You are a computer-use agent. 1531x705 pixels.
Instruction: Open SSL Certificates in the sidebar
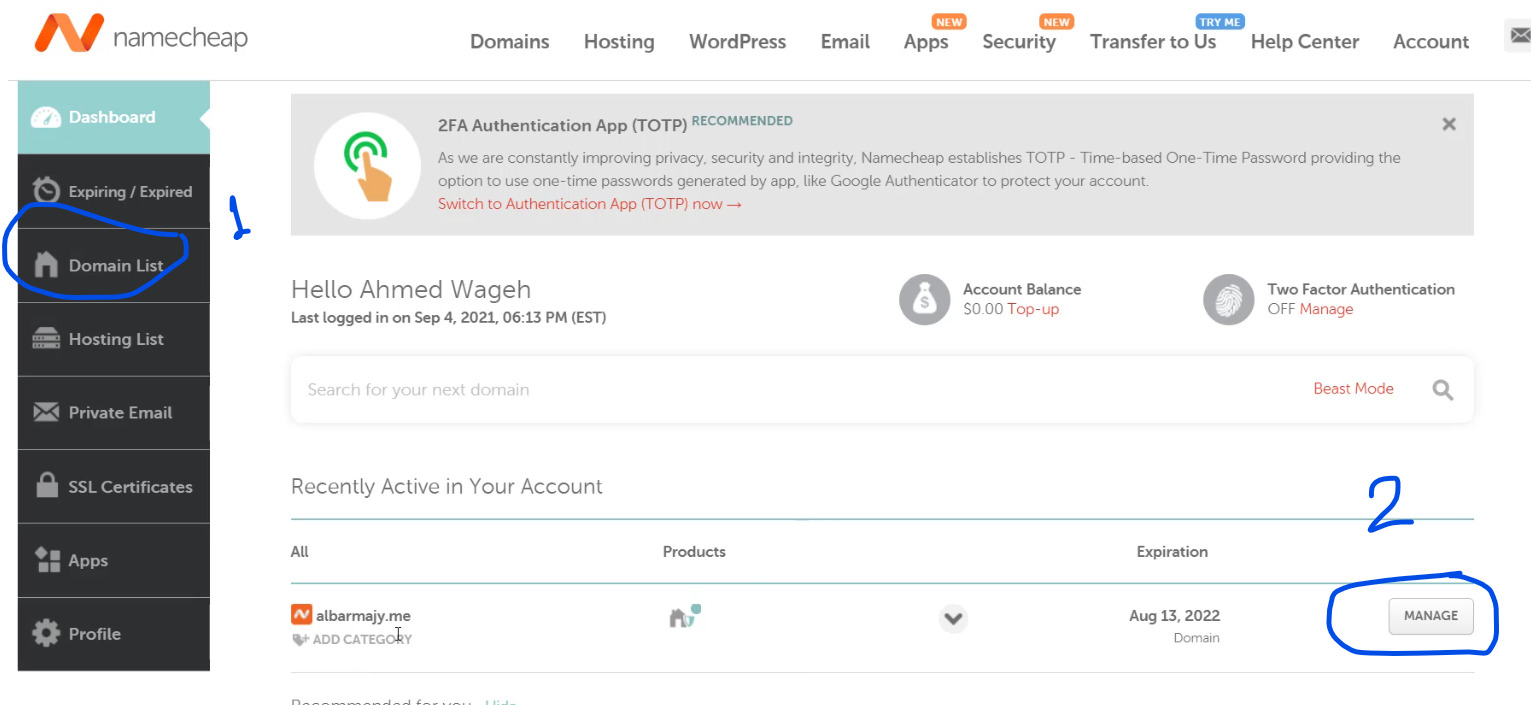pos(114,486)
